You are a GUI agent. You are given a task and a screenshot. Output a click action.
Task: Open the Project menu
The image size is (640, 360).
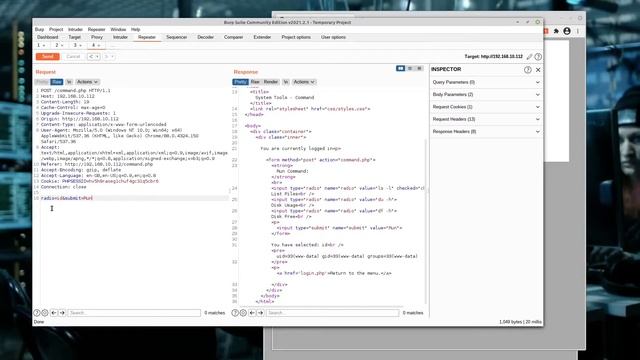(56, 30)
